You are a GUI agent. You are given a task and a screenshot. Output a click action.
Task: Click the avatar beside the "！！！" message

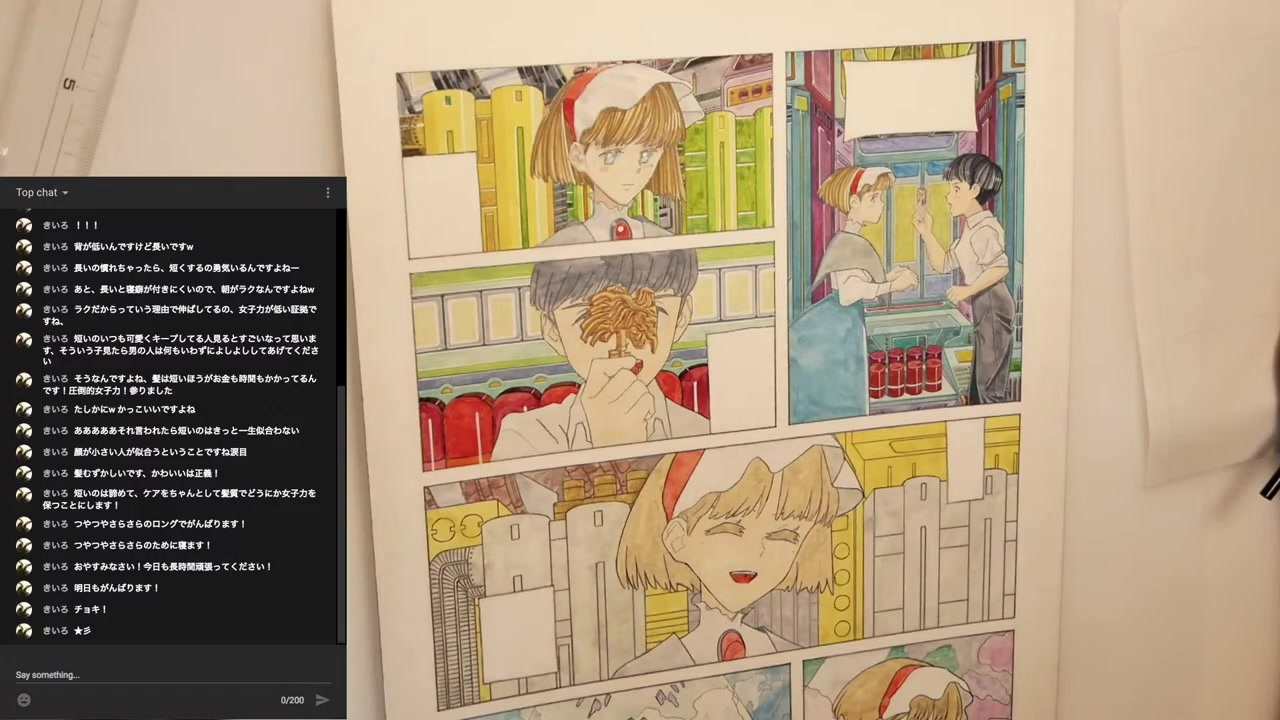coord(24,225)
